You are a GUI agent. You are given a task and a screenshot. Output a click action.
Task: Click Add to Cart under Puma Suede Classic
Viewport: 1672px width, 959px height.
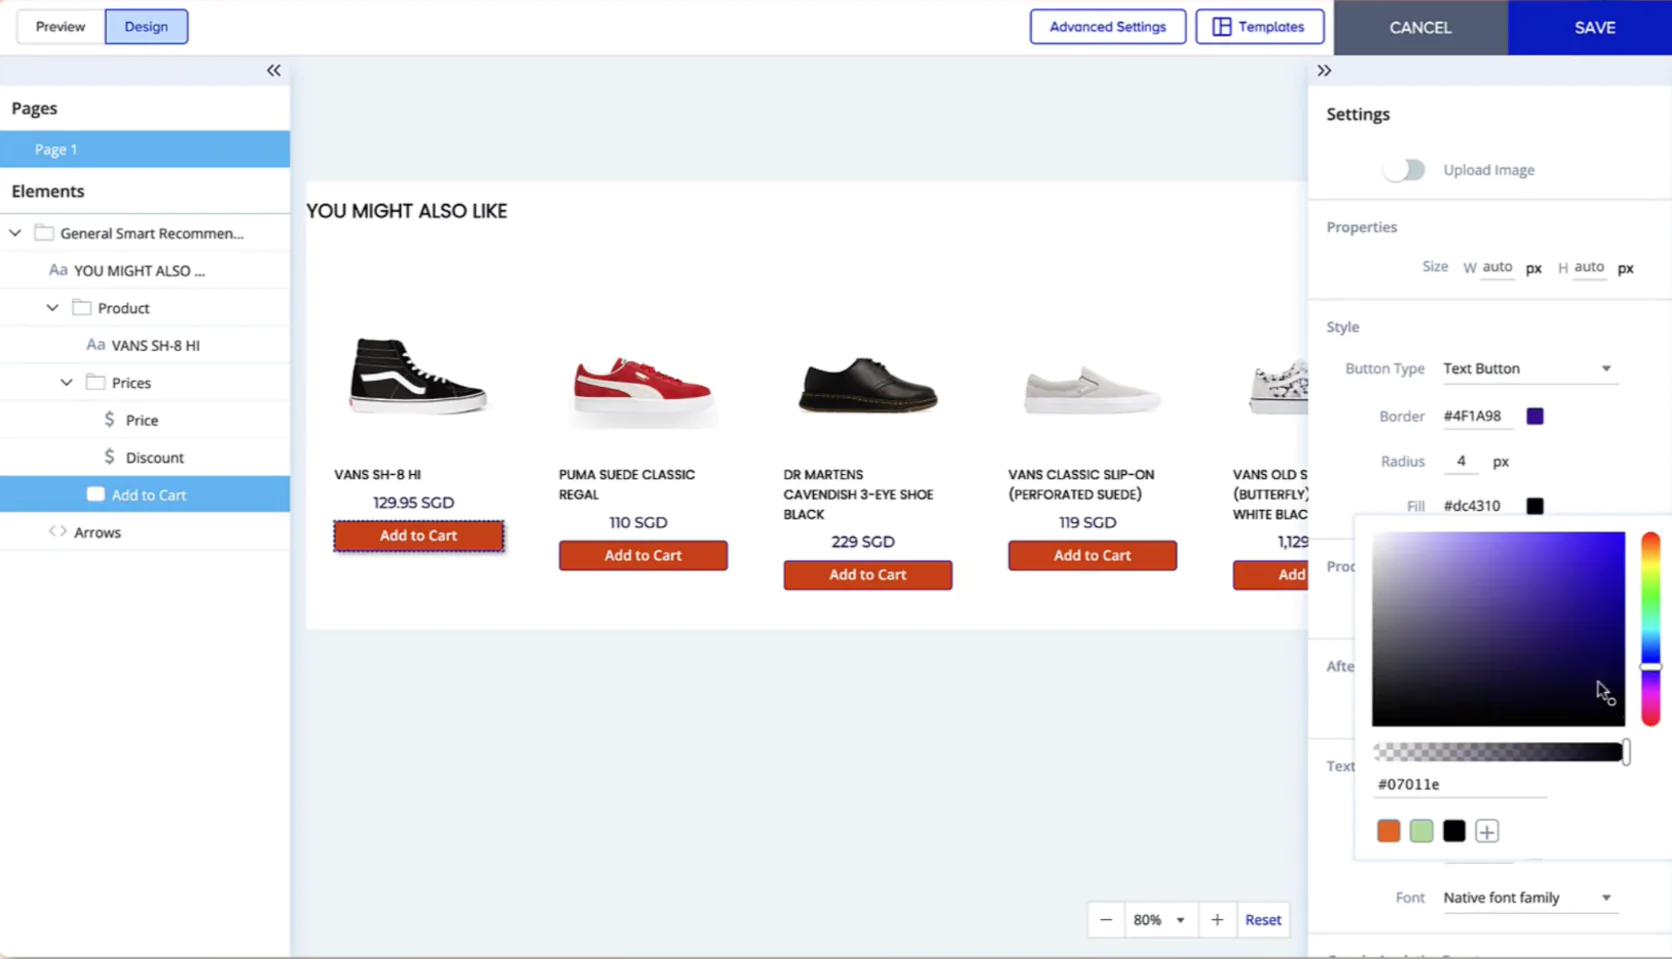643,555
